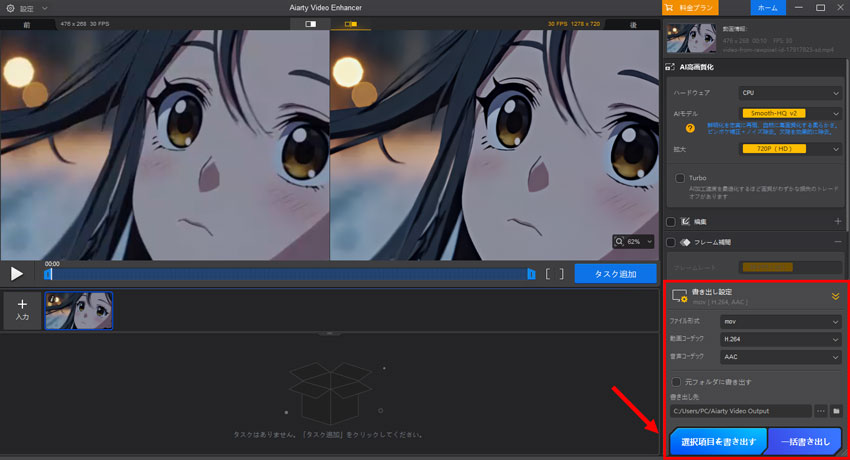Enable the Turbo checkbox

click(x=680, y=178)
